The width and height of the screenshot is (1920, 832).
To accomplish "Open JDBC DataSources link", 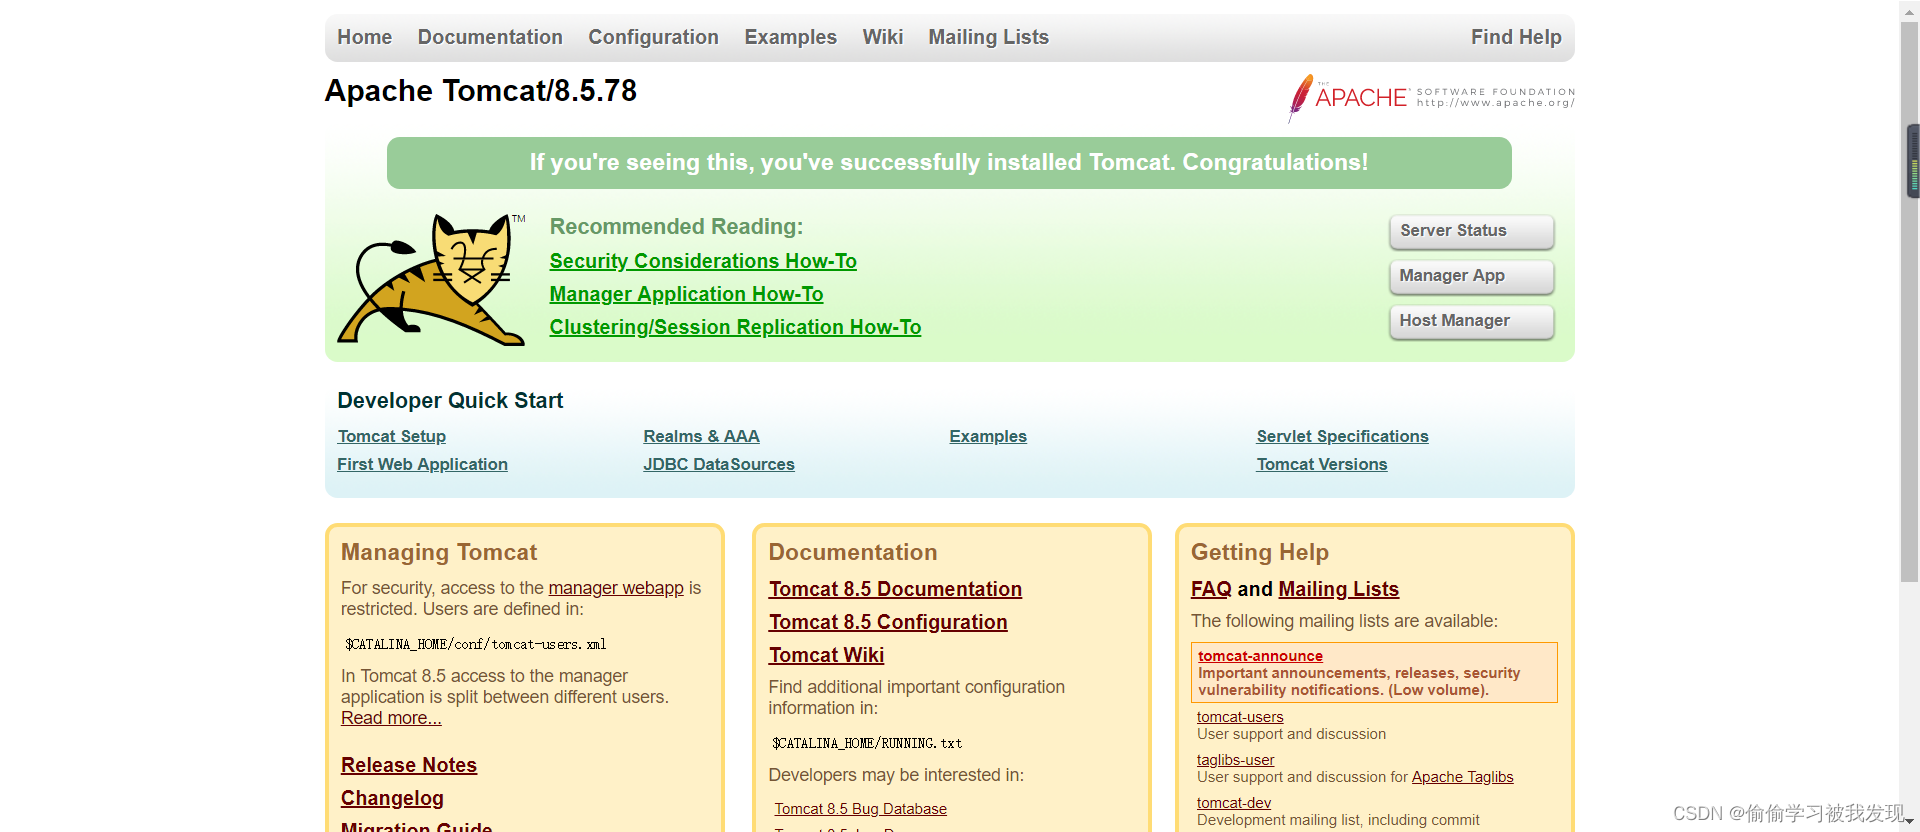I will [719, 464].
